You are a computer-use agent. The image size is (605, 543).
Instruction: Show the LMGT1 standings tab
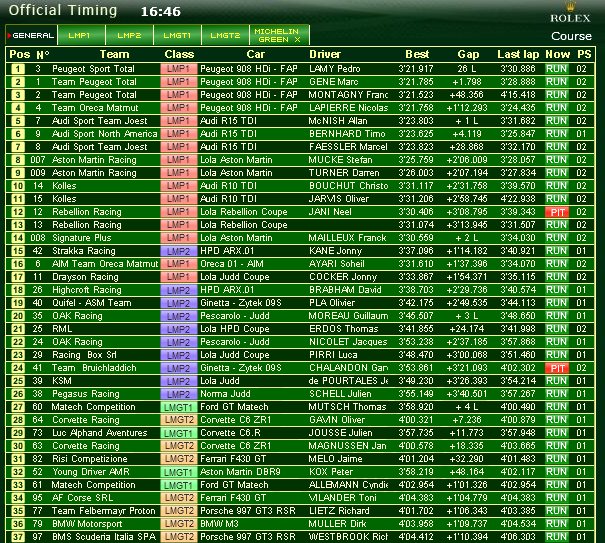[x=177, y=35]
